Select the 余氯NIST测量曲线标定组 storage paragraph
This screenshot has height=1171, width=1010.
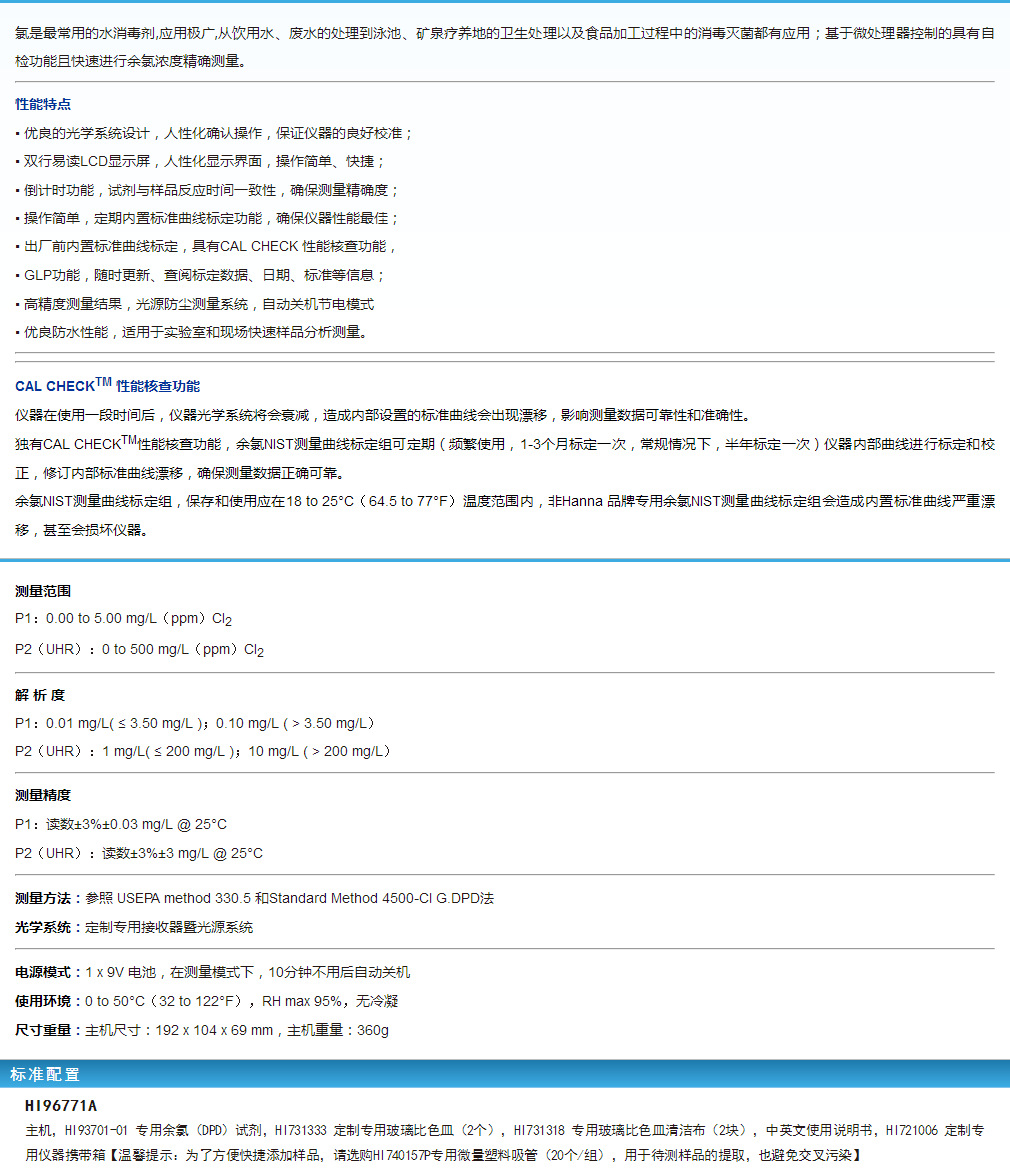[x=505, y=515]
